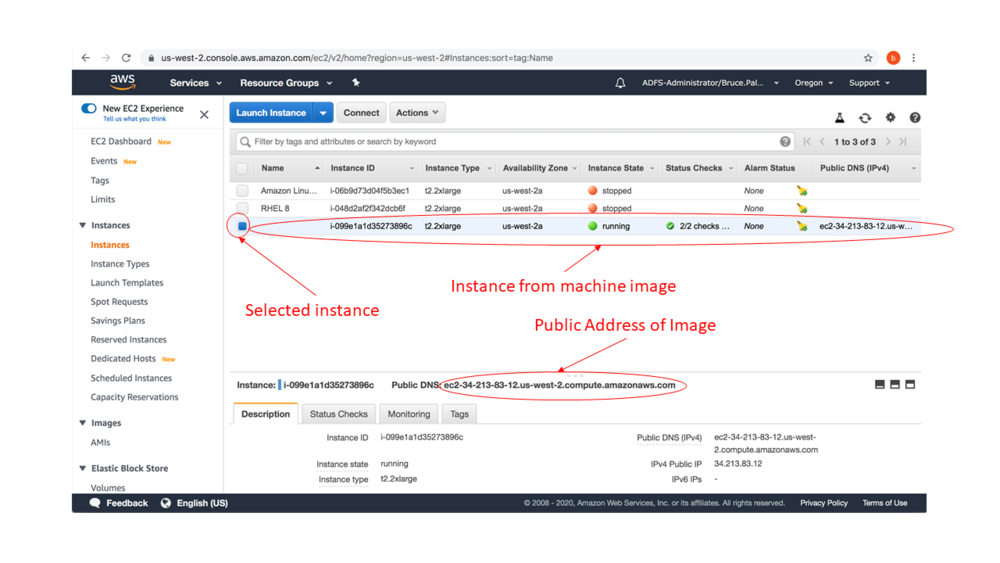Open the Launch Instance dropdown arrow
Screen dimensions: 1000x563
(x=323, y=113)
